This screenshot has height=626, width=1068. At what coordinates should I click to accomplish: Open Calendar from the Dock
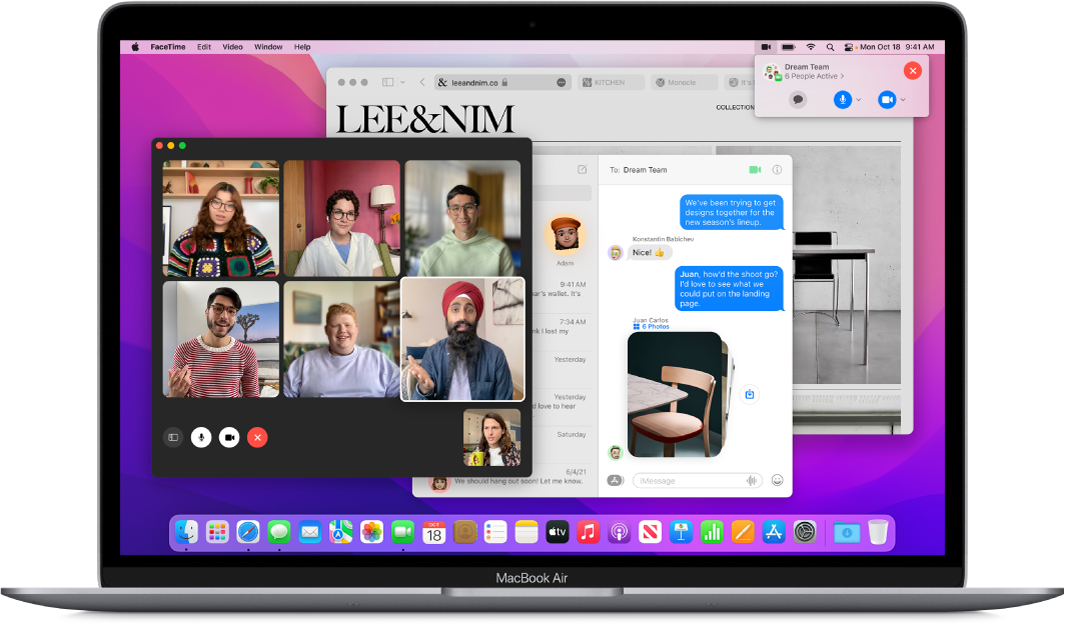click(434, 532)
